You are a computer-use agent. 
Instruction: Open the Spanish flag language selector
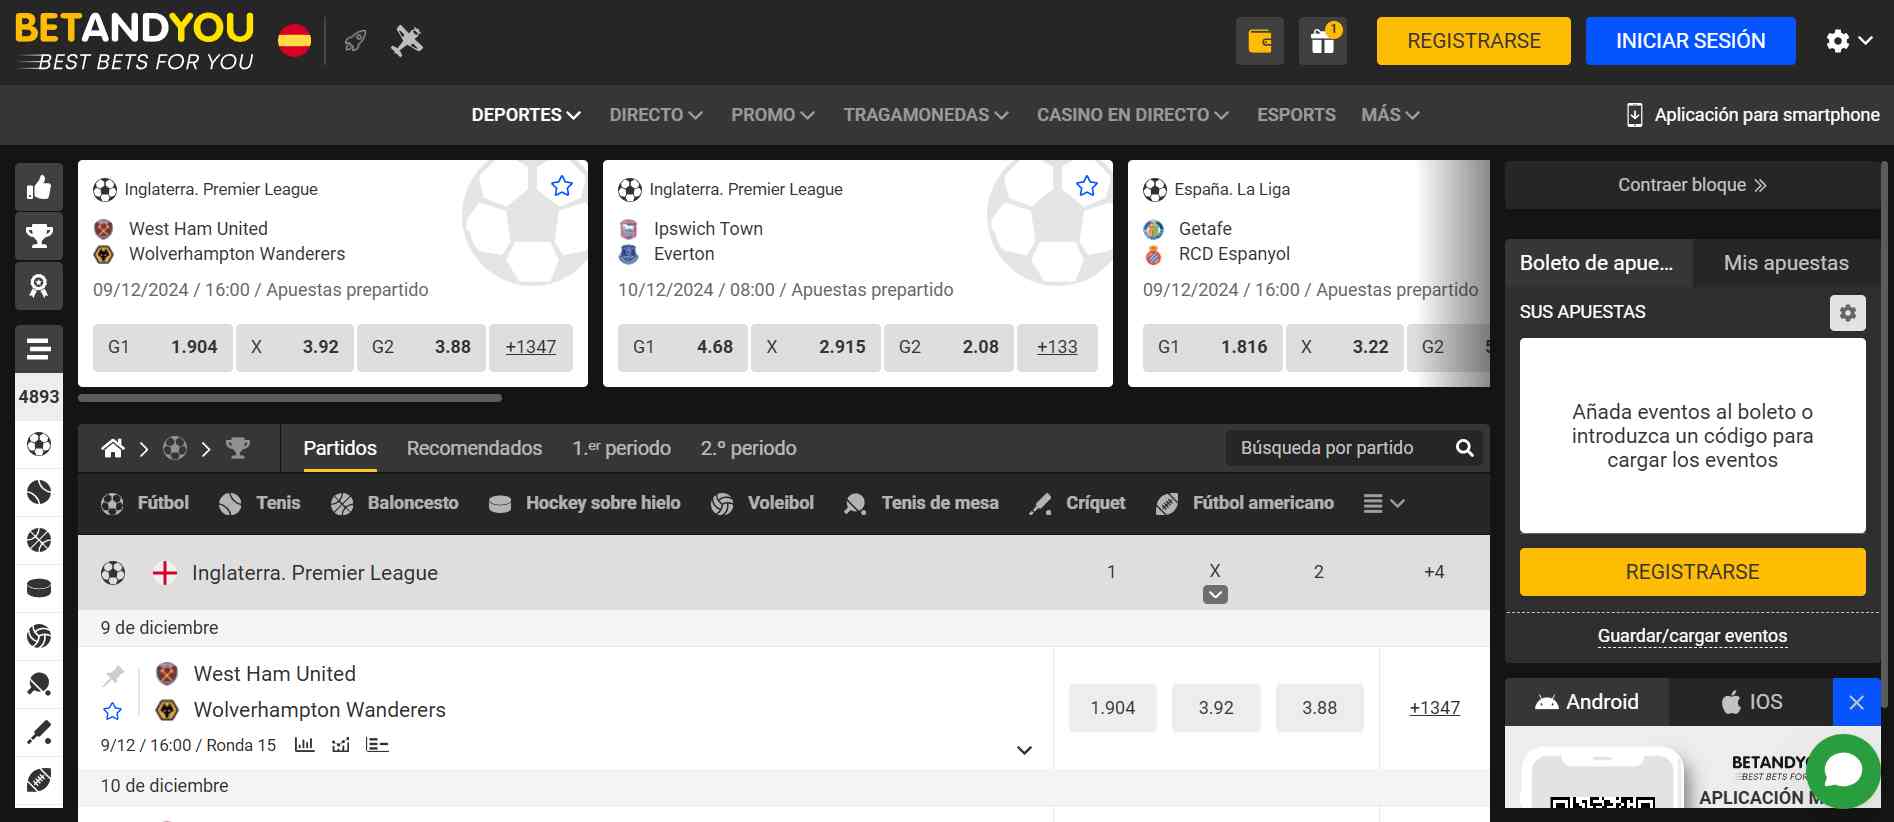(294, 41)
